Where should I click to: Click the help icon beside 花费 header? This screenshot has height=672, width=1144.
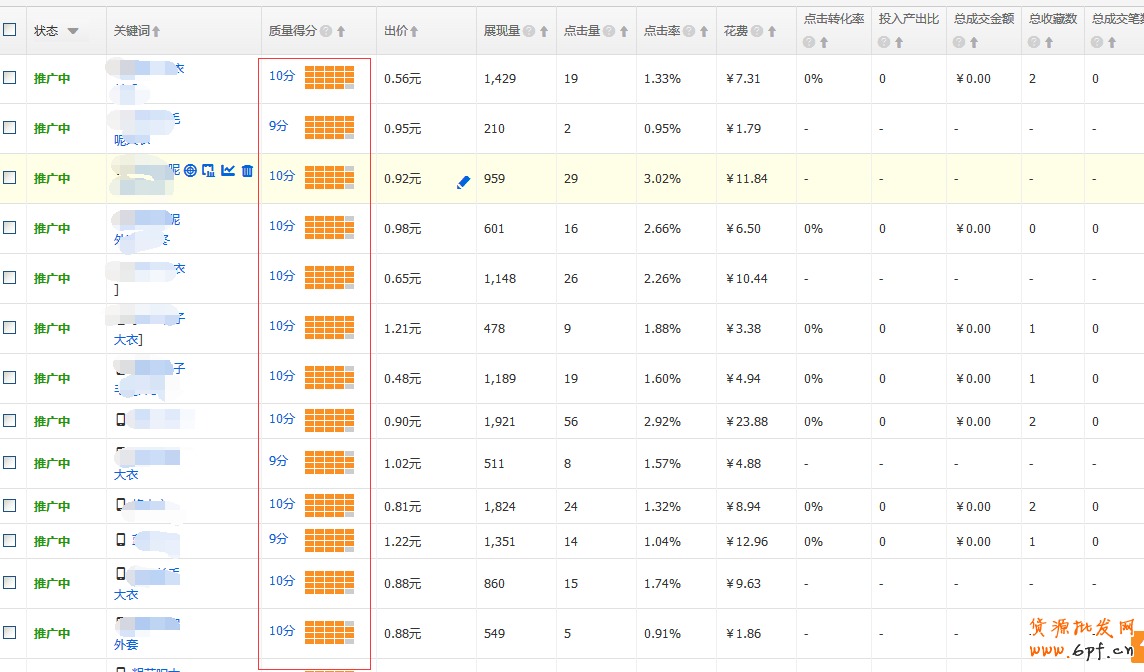757,31
